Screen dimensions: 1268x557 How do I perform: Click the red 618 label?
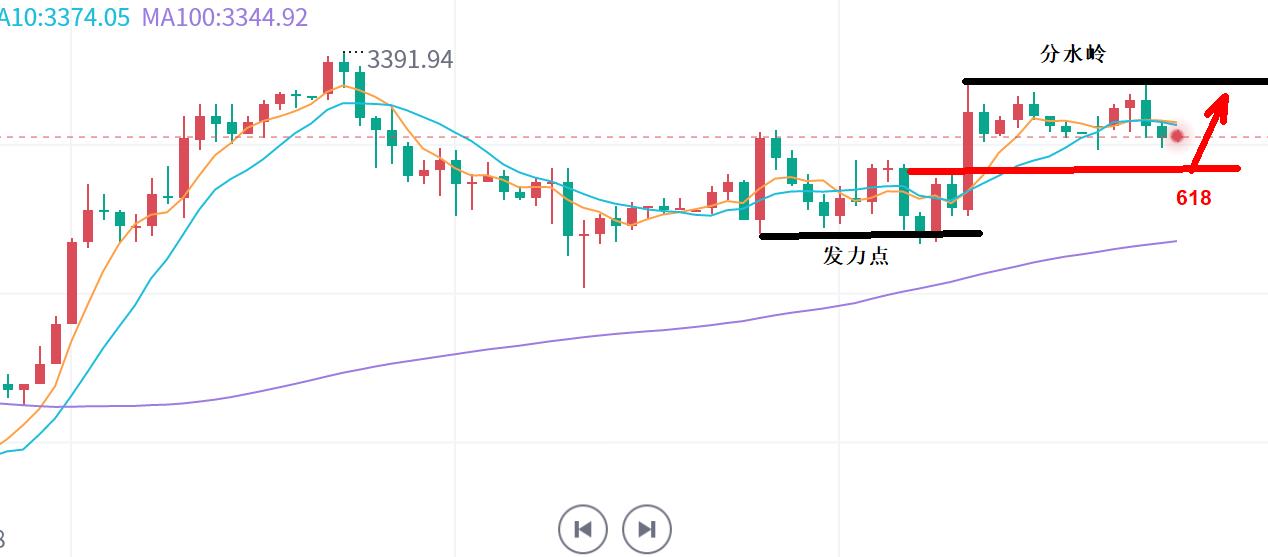coord(1193,198)
